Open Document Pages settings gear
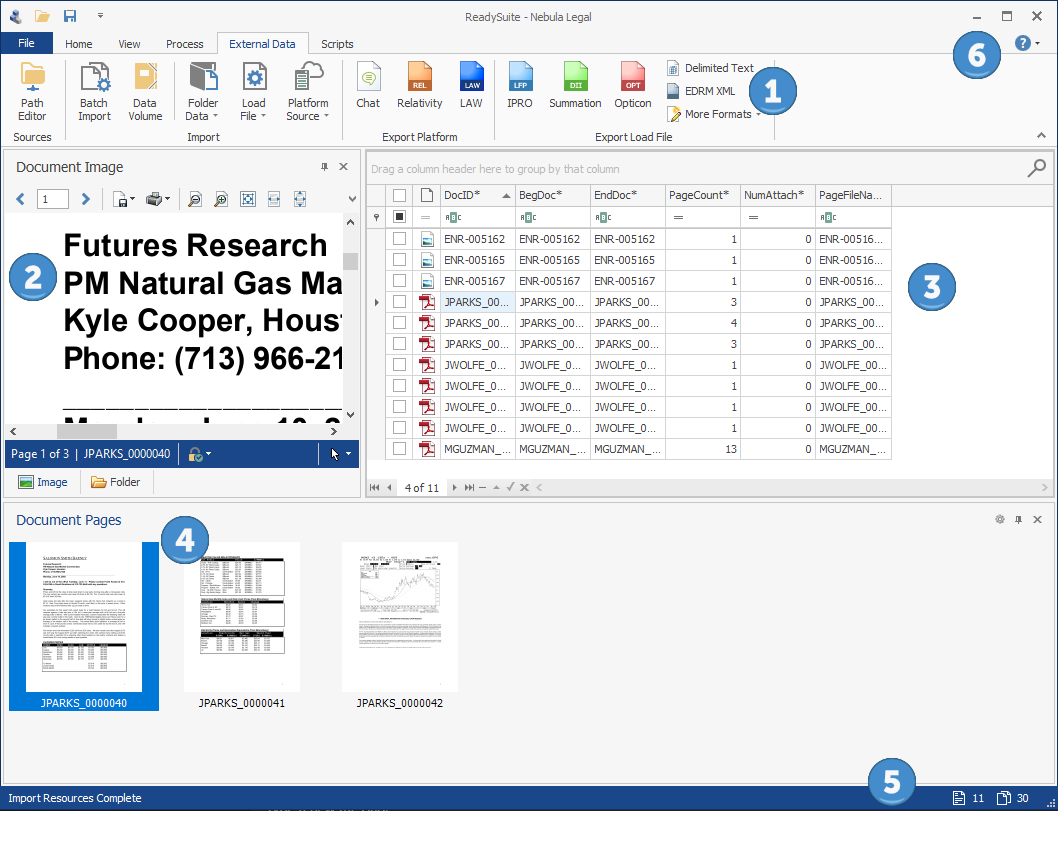The image size is (1058, 856). [x=1000, y=519]
